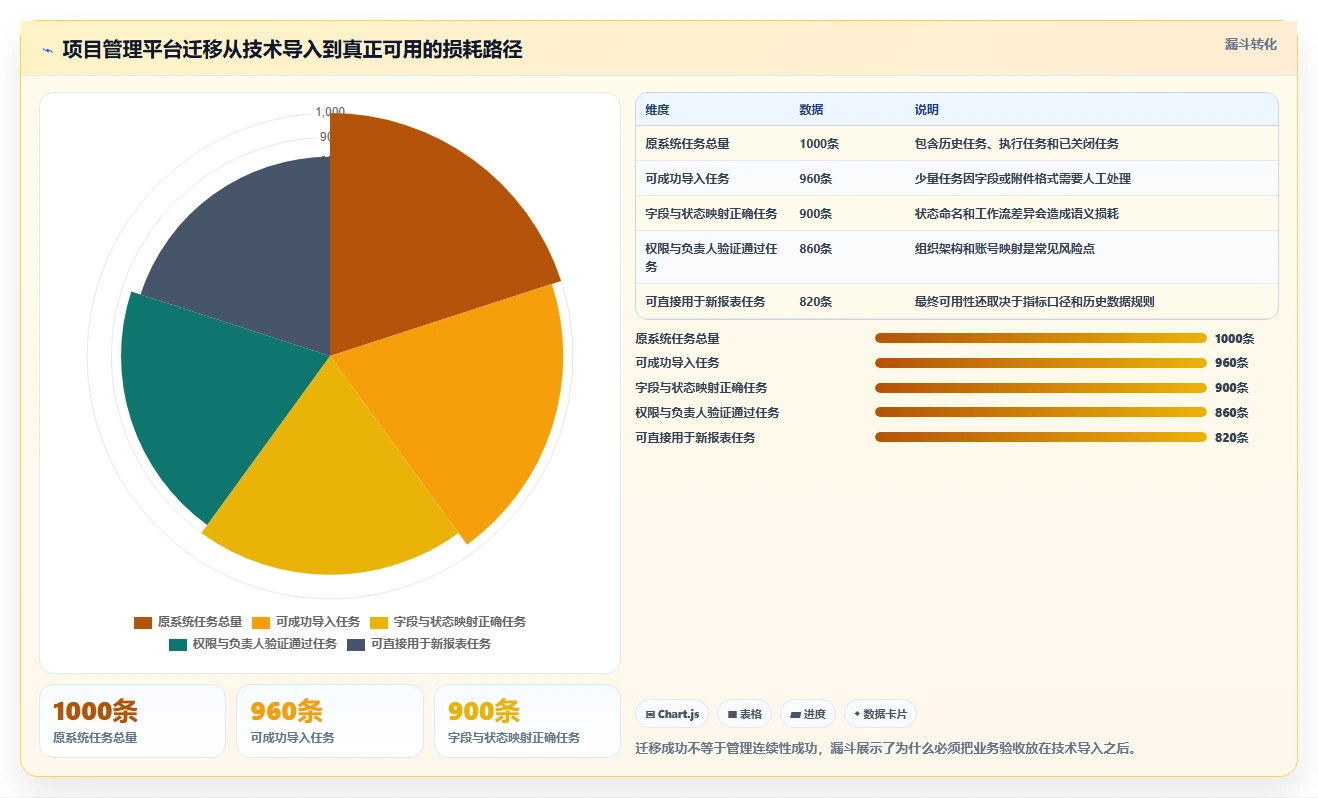Viewport: 1318px width, 798px height.
Task: Click the description 包含历史任务、执行任务和已关闭任务
Action: coord(1016,144)
